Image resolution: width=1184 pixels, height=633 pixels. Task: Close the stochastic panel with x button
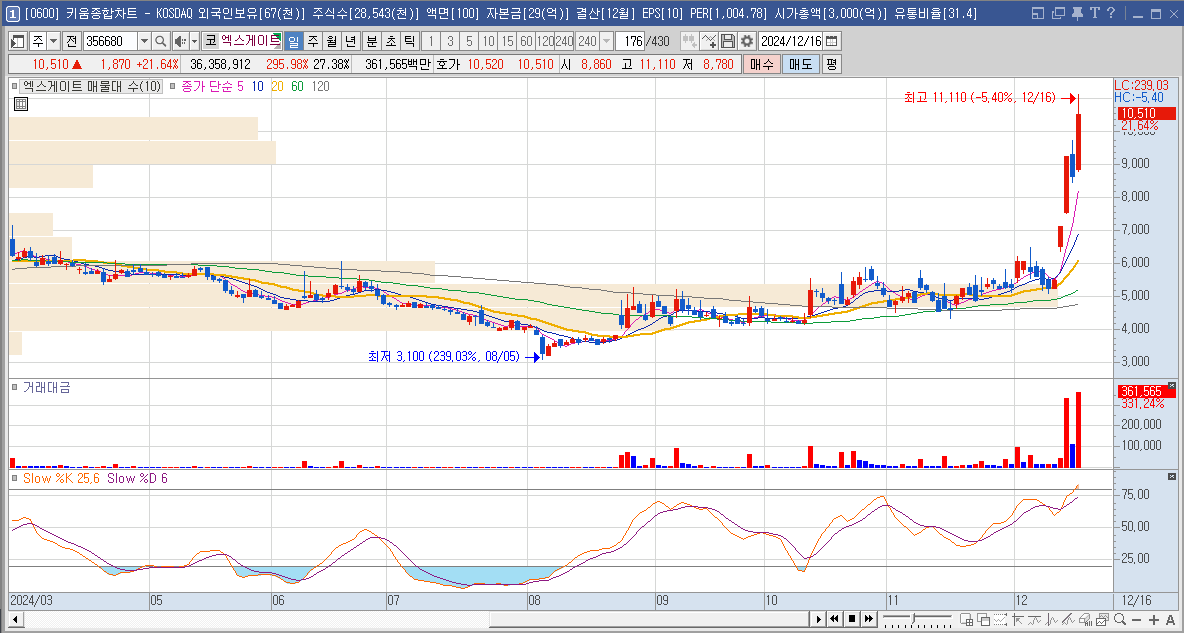(x=1172, y=477)
